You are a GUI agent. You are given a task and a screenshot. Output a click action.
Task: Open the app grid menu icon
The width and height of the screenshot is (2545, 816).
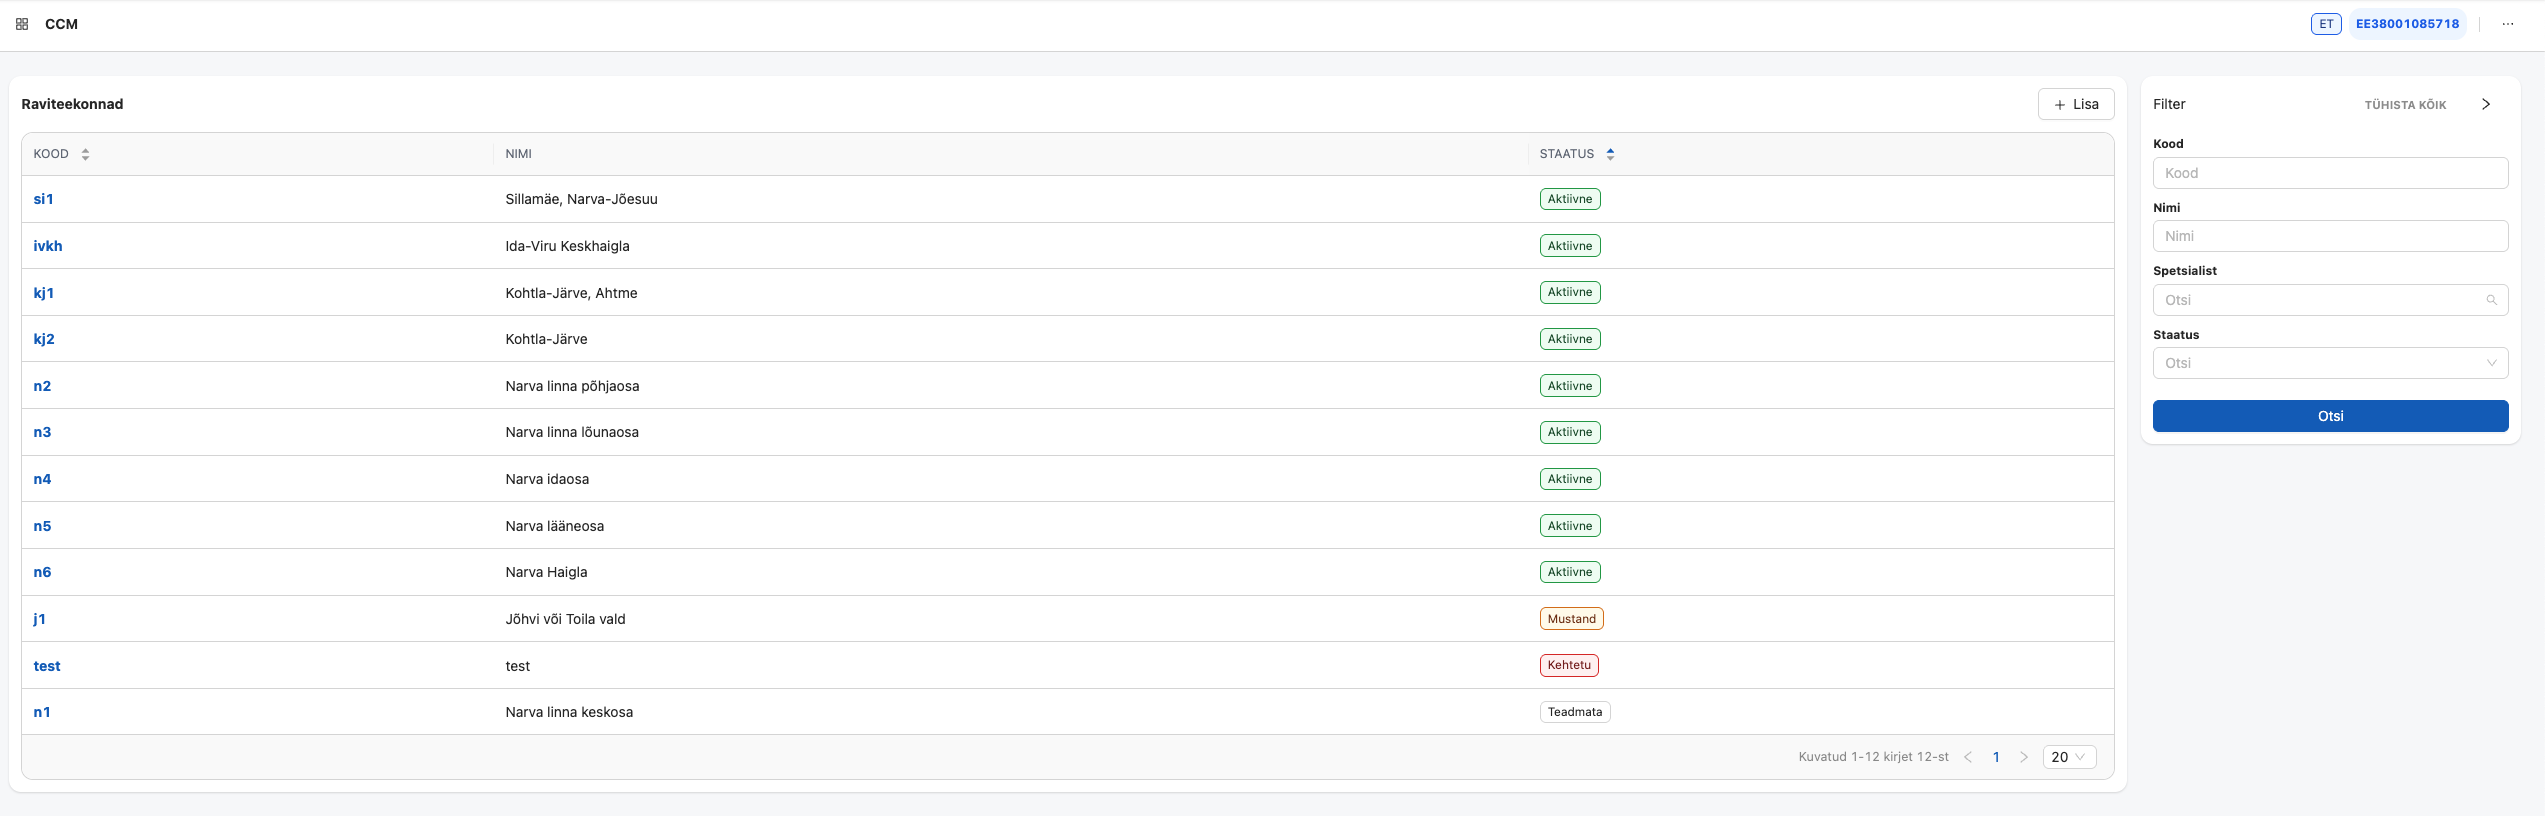click(22, 24)
